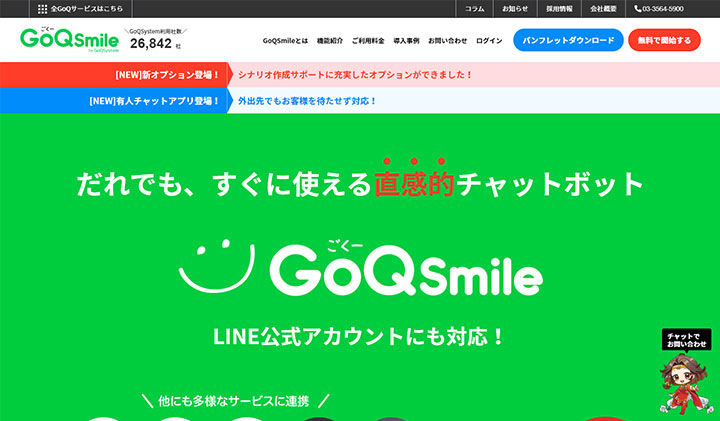Screen dimensions: 720x421
Task: Click the 26,842 user count number
Action: 151,44
